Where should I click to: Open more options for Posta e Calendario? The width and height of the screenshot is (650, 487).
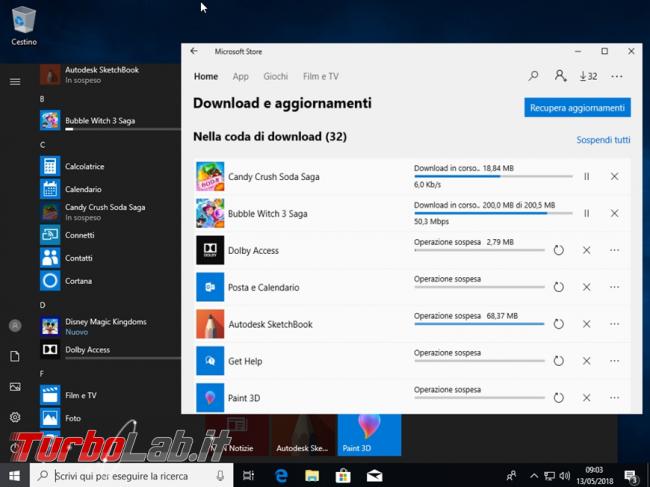click(614, 287)
